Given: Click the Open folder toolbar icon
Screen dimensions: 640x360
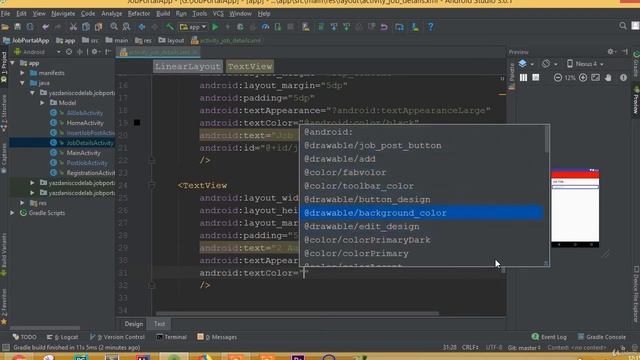Looking at the screenshot, I should pos(5,27).
